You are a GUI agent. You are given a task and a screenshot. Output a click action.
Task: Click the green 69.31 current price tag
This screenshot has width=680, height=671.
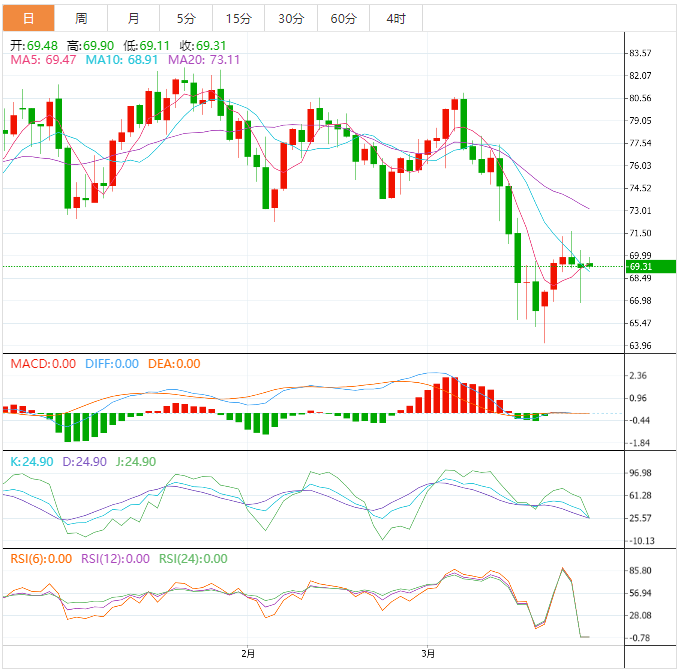[x=639, y=267]
